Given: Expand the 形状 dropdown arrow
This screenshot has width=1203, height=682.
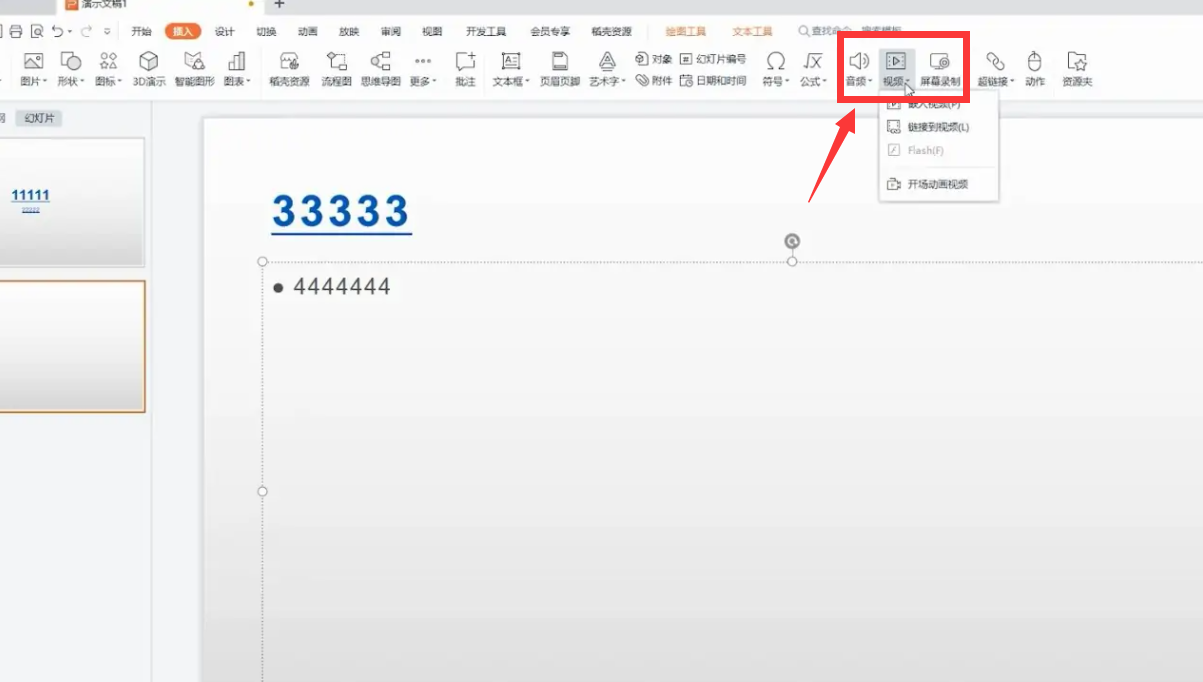Looking at the screenshot, I should click(82, 82).
